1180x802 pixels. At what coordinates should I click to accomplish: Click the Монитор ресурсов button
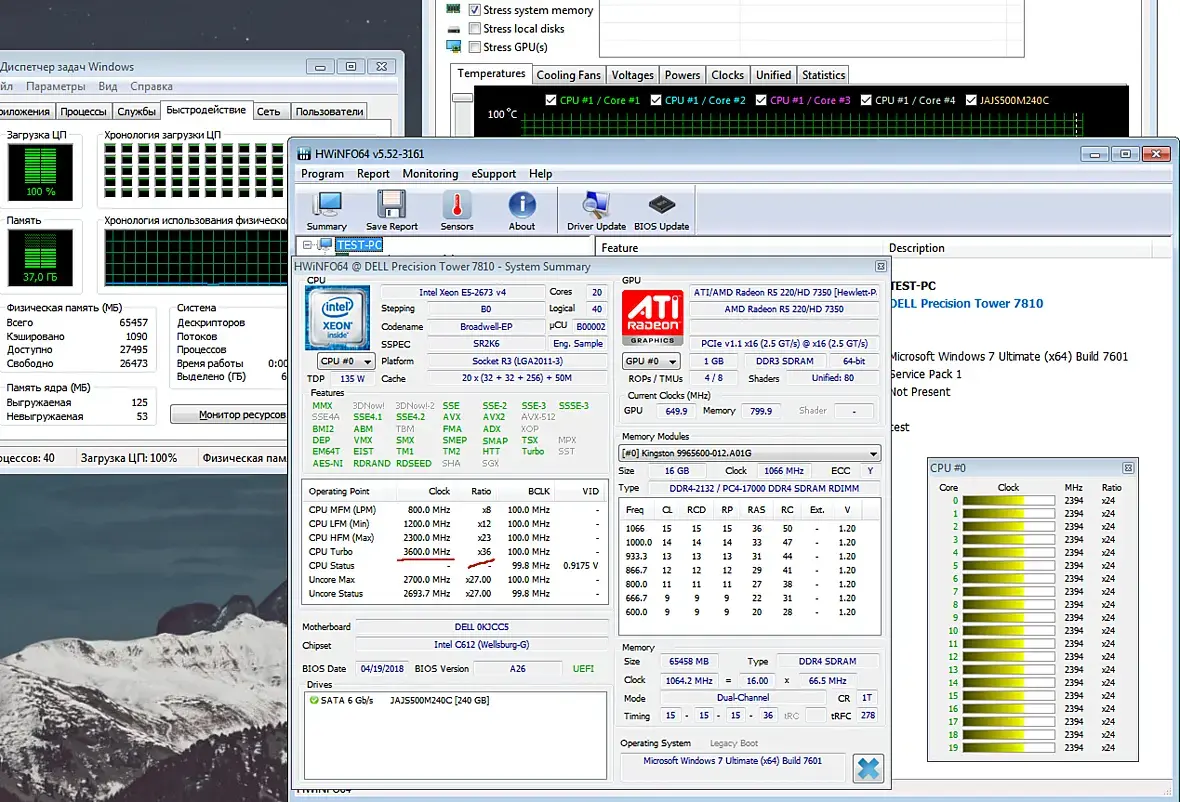click(x=231, y=414)
